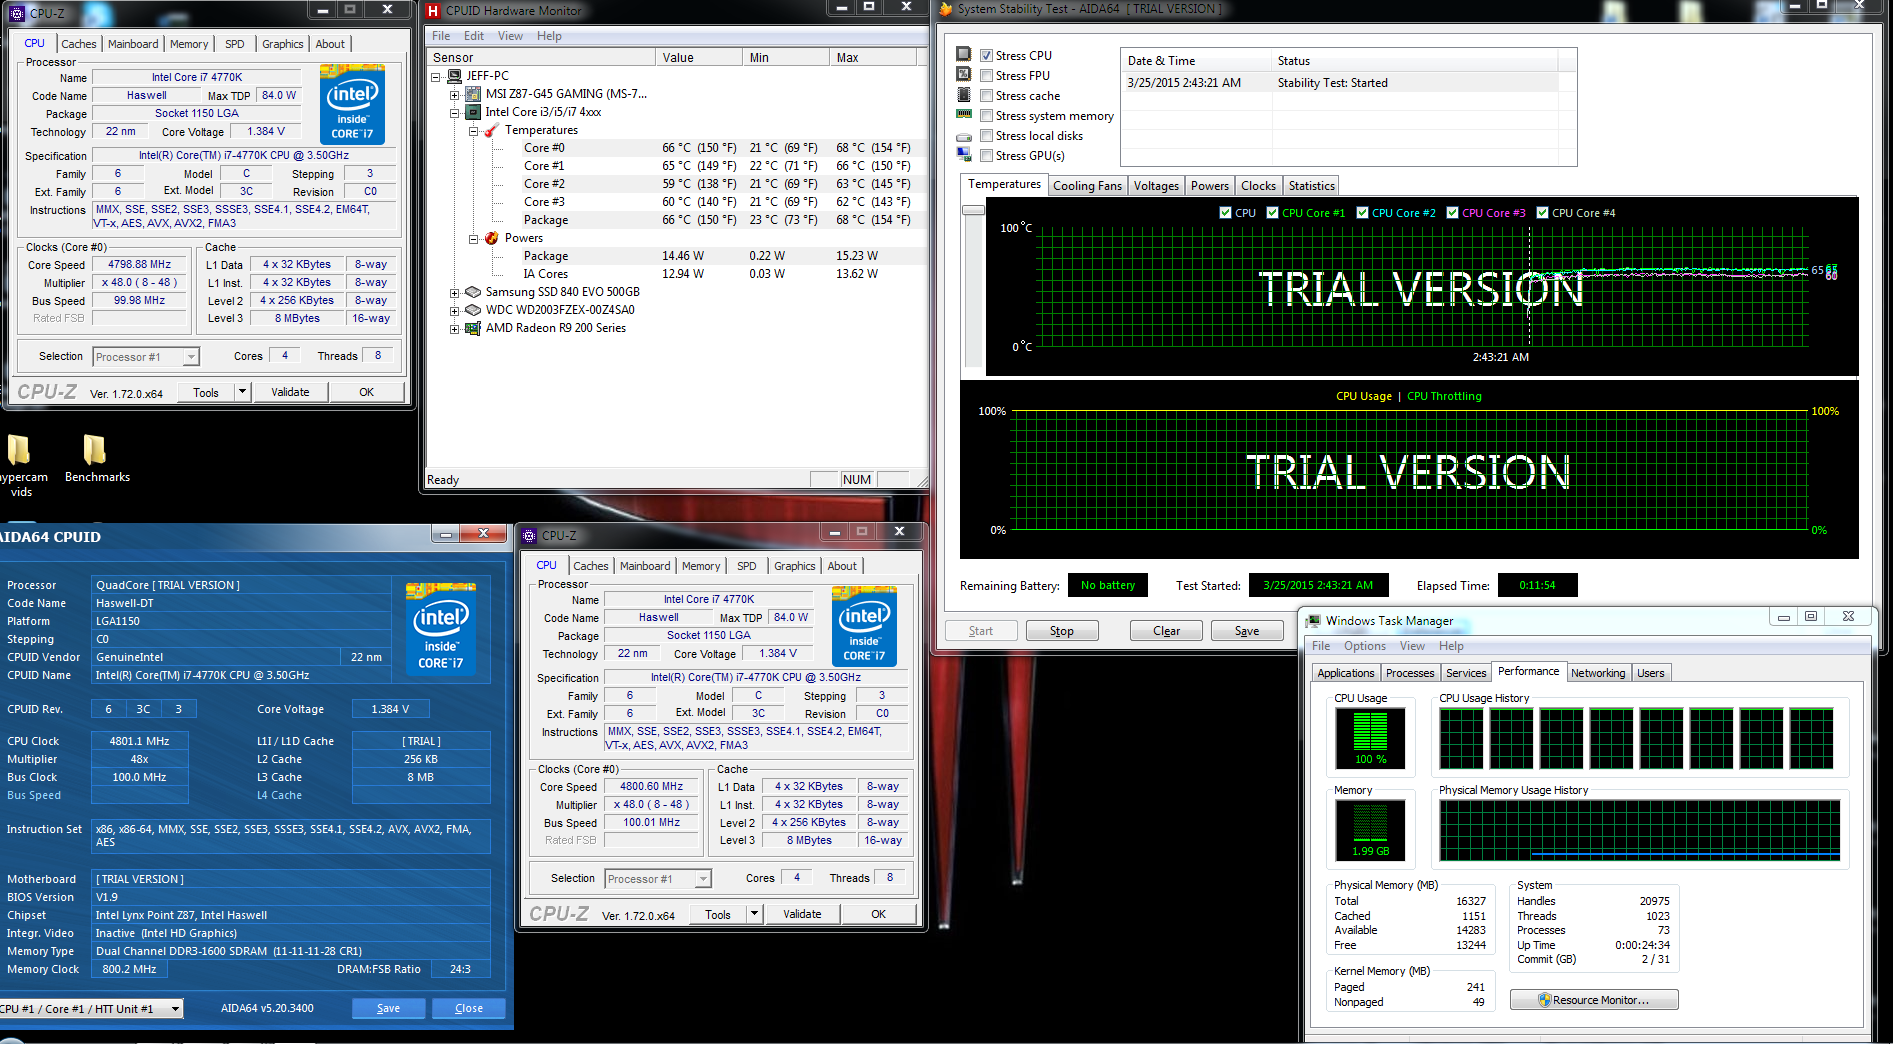
Task: Click the title bar icon of lower CPU-Z window
Action: click(x=529, y=536)
